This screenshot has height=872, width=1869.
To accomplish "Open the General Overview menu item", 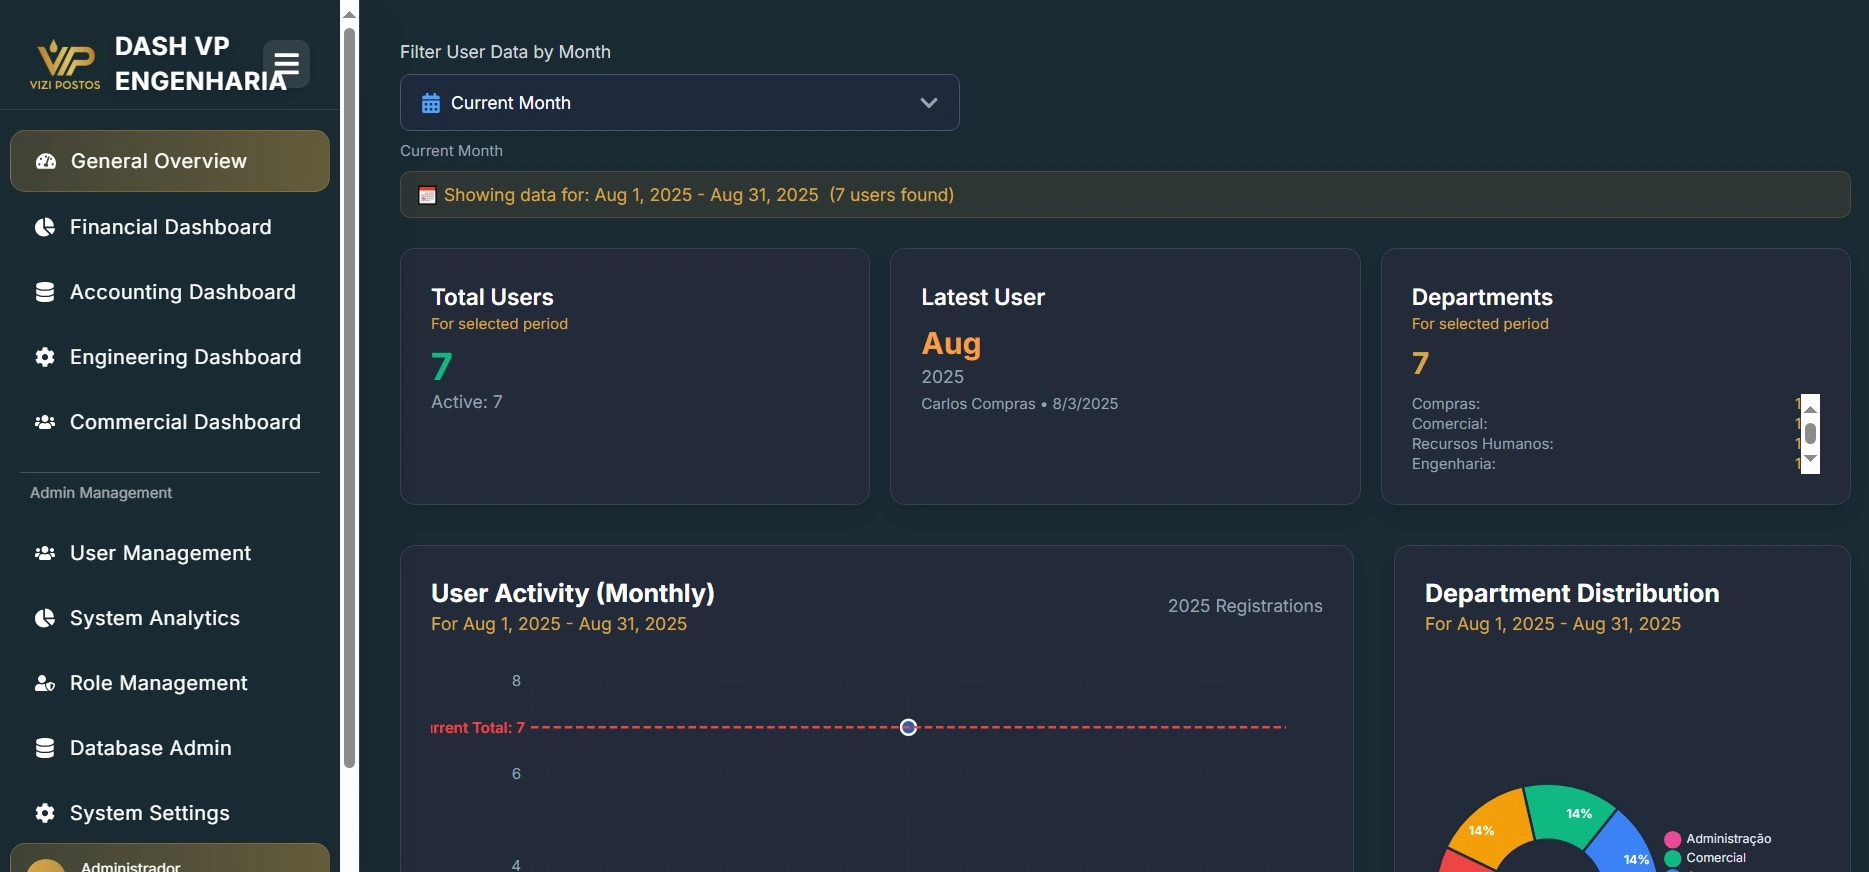I will 170,161.
